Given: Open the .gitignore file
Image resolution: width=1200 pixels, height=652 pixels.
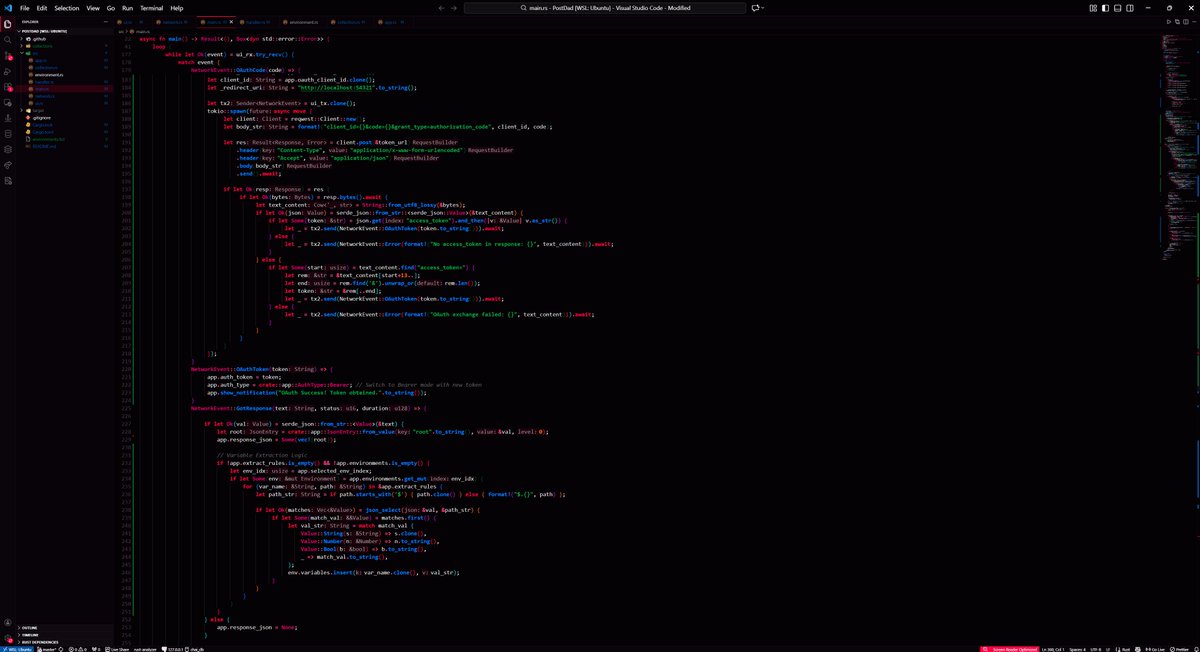Looking at the screenshot, I should click(x=65, y=117).
